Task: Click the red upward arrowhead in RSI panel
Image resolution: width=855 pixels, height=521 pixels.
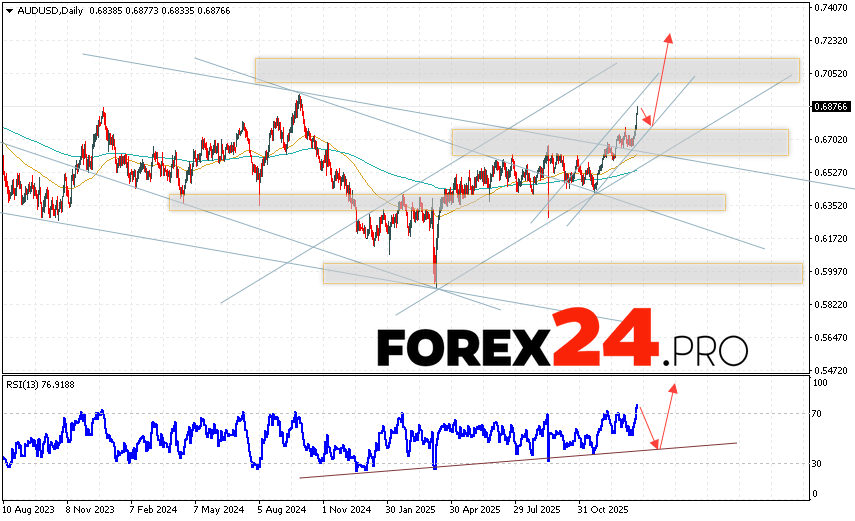Action: point(673,387)
